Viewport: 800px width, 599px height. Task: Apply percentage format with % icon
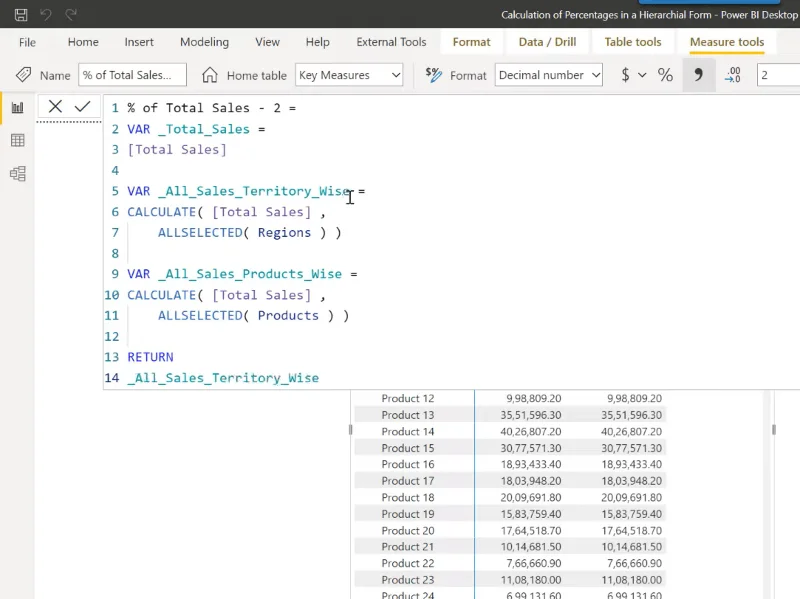tap(665, 75)
